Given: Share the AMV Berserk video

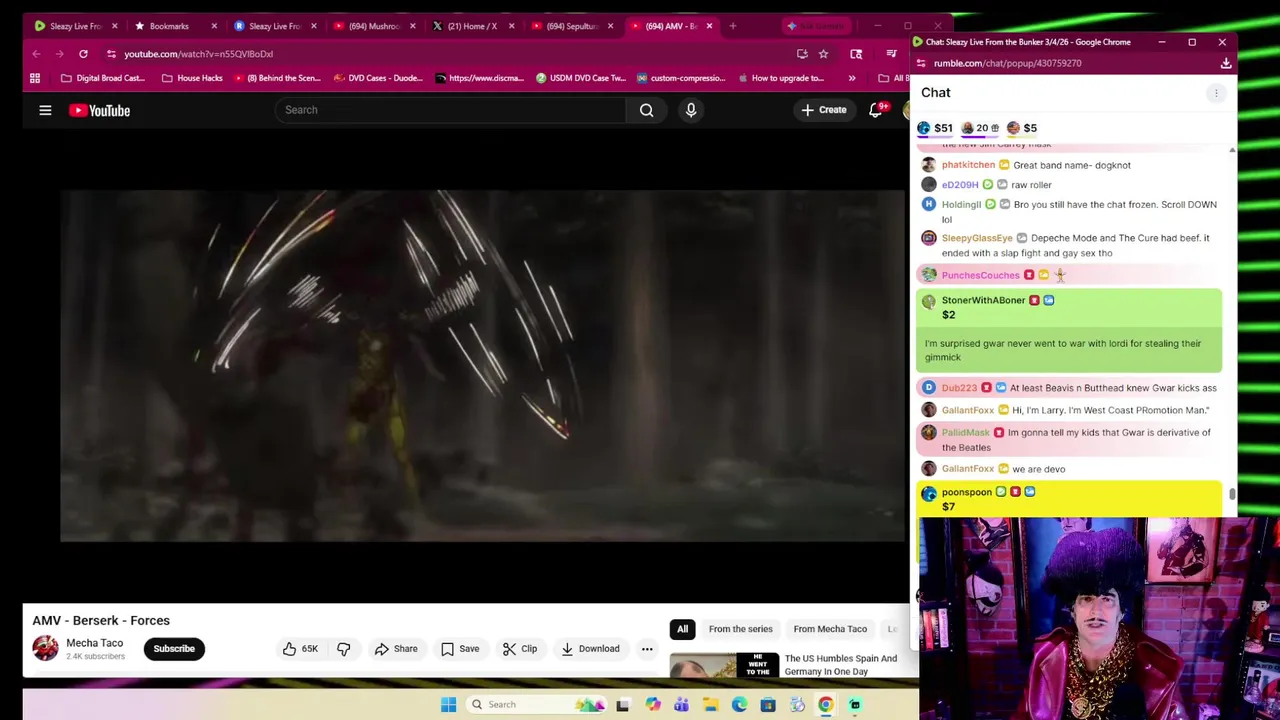Looking at the screenshot, I should 396,649.
